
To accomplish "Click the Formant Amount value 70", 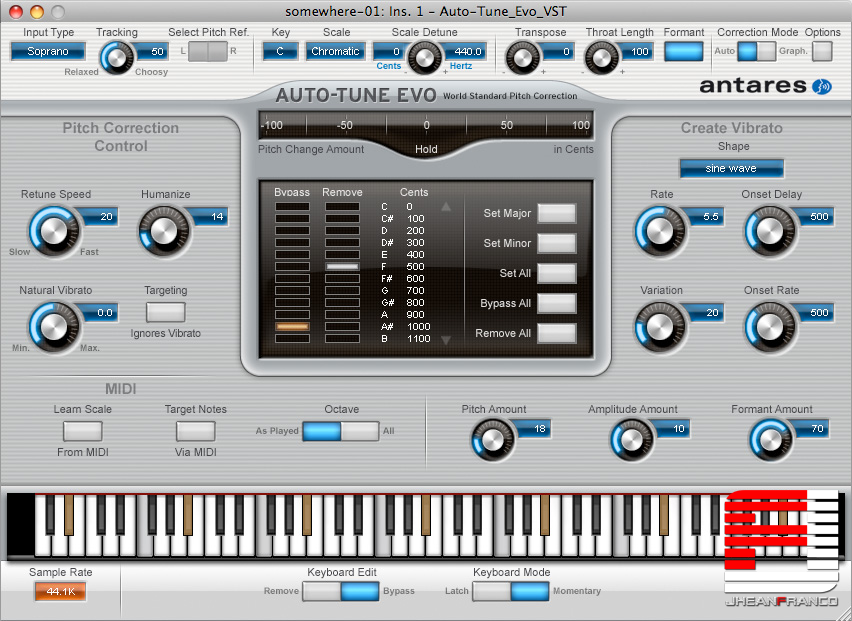I will 812,429.
